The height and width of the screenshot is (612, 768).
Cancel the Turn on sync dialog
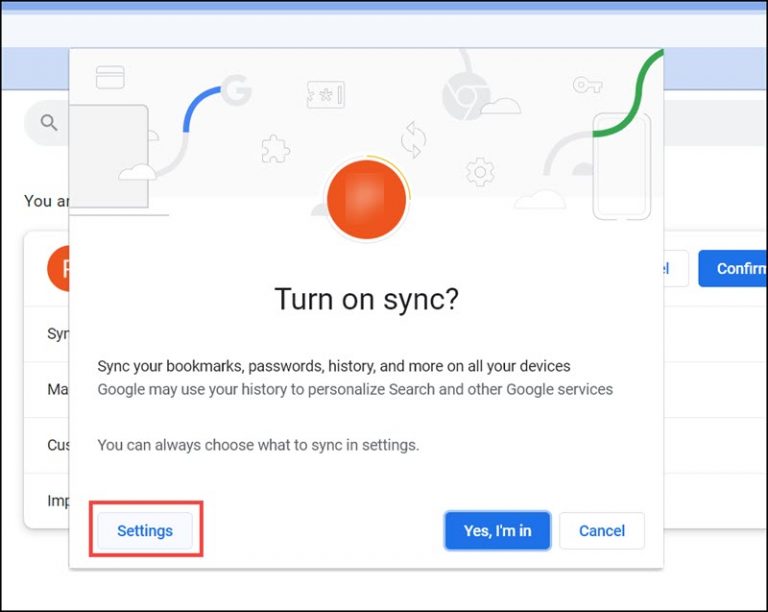pos(601,531)
